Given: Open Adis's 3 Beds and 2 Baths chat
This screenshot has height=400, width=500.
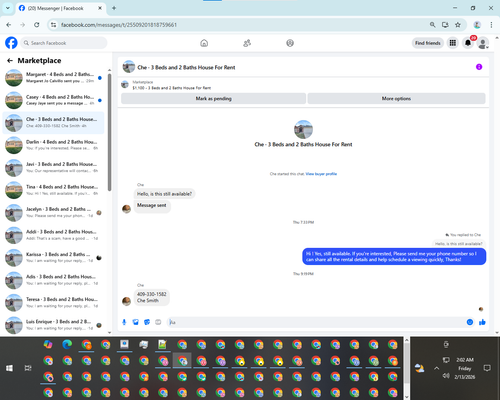Looking at the screenshot, I should [53, 280].
